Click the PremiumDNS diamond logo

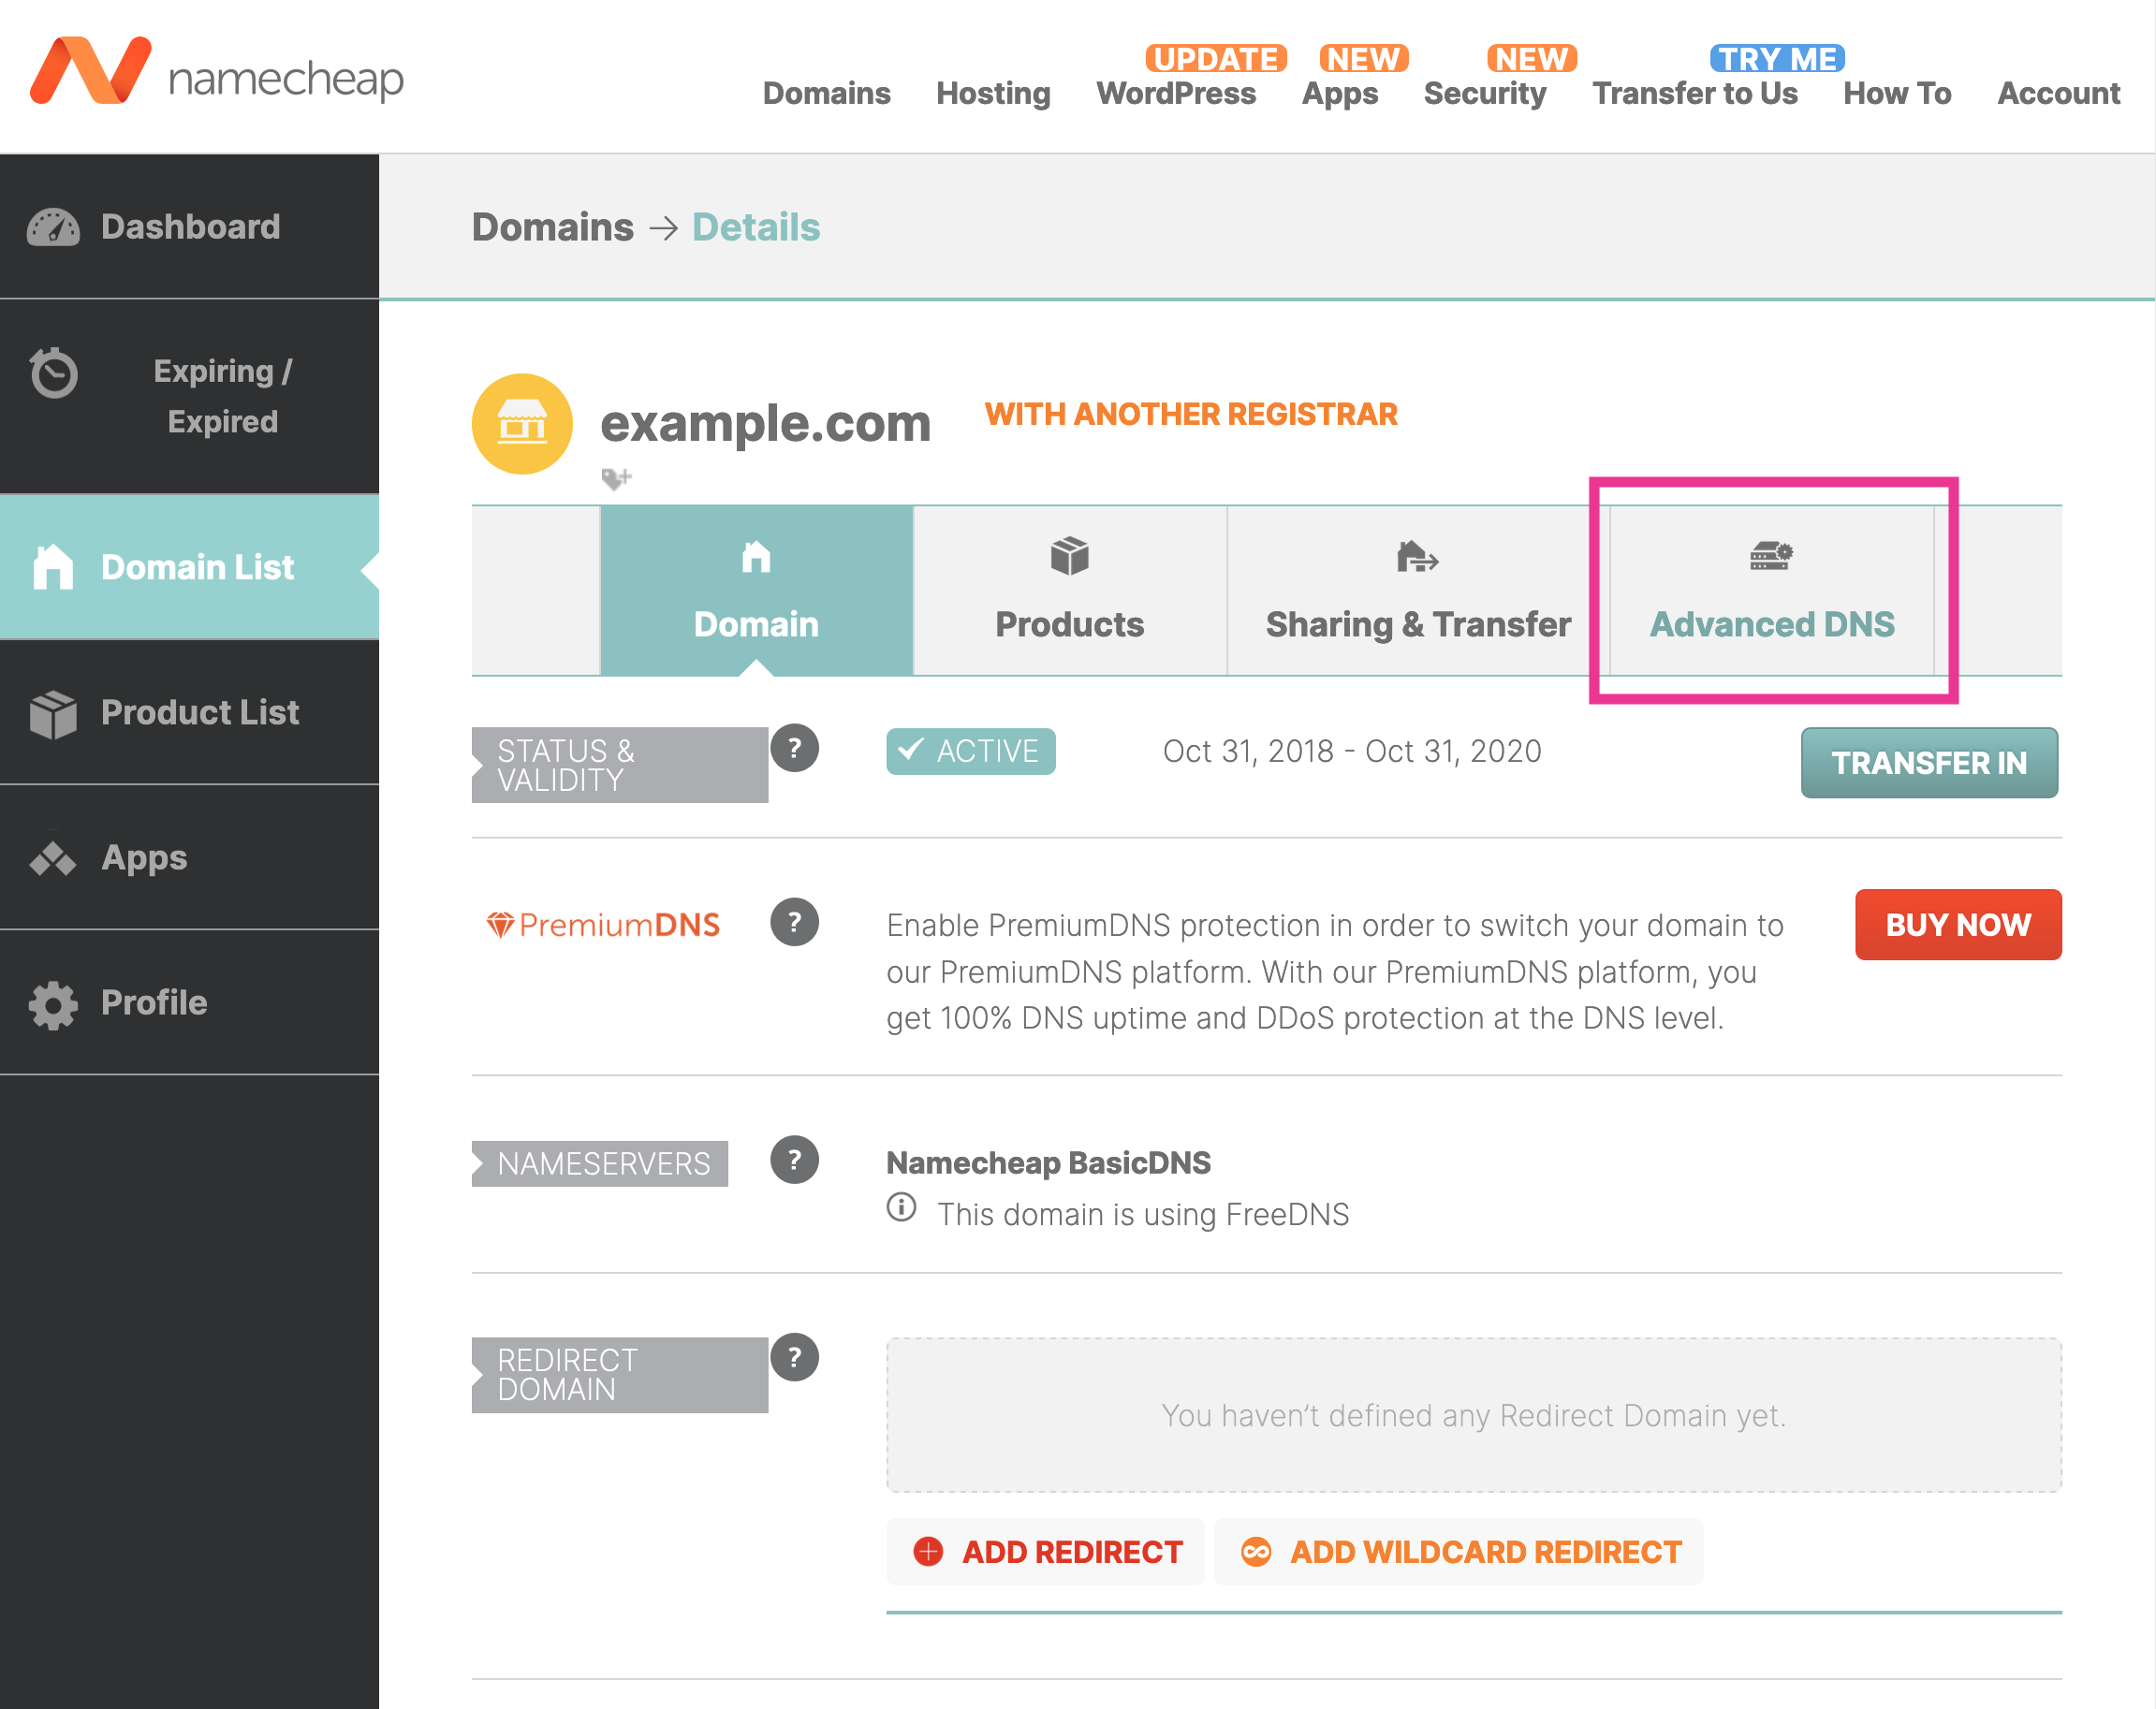tap(603, 925)
